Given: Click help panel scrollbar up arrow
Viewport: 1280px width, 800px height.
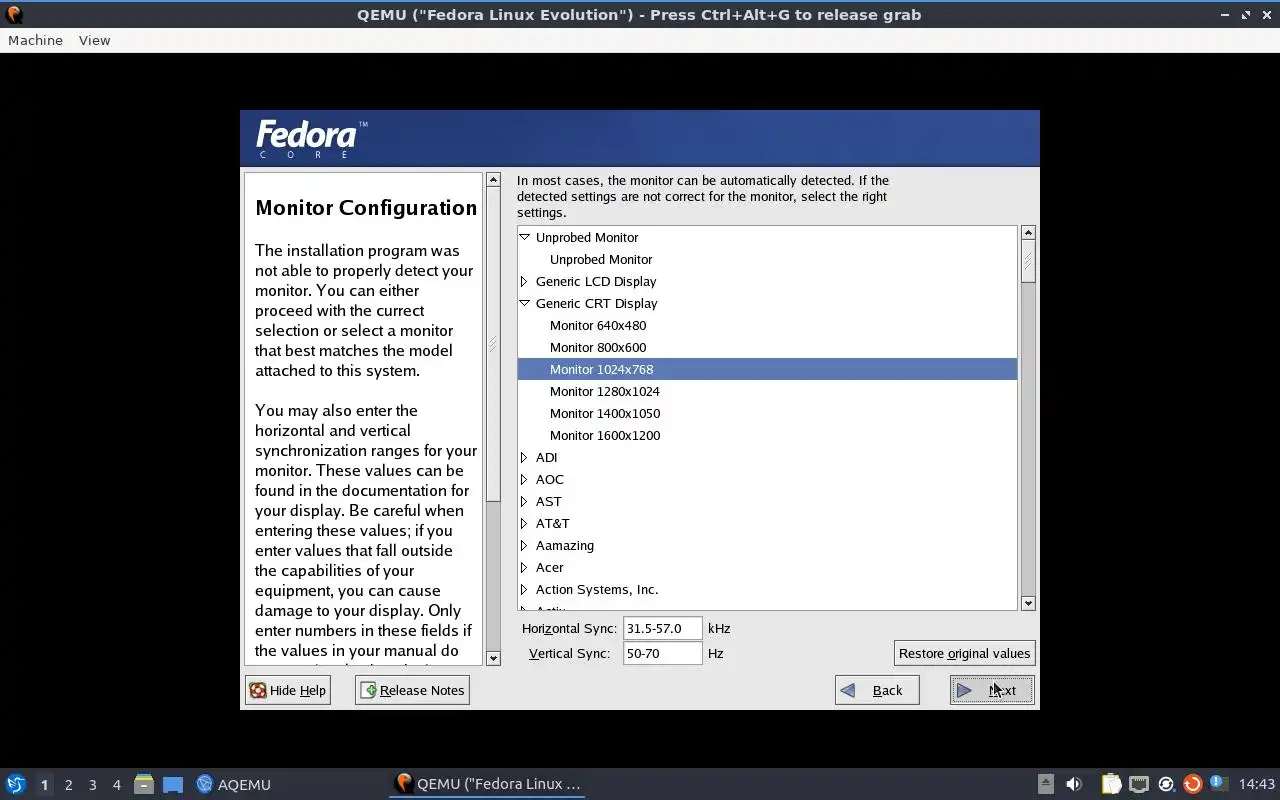Looking at the screenshot, I should [493, 179].
